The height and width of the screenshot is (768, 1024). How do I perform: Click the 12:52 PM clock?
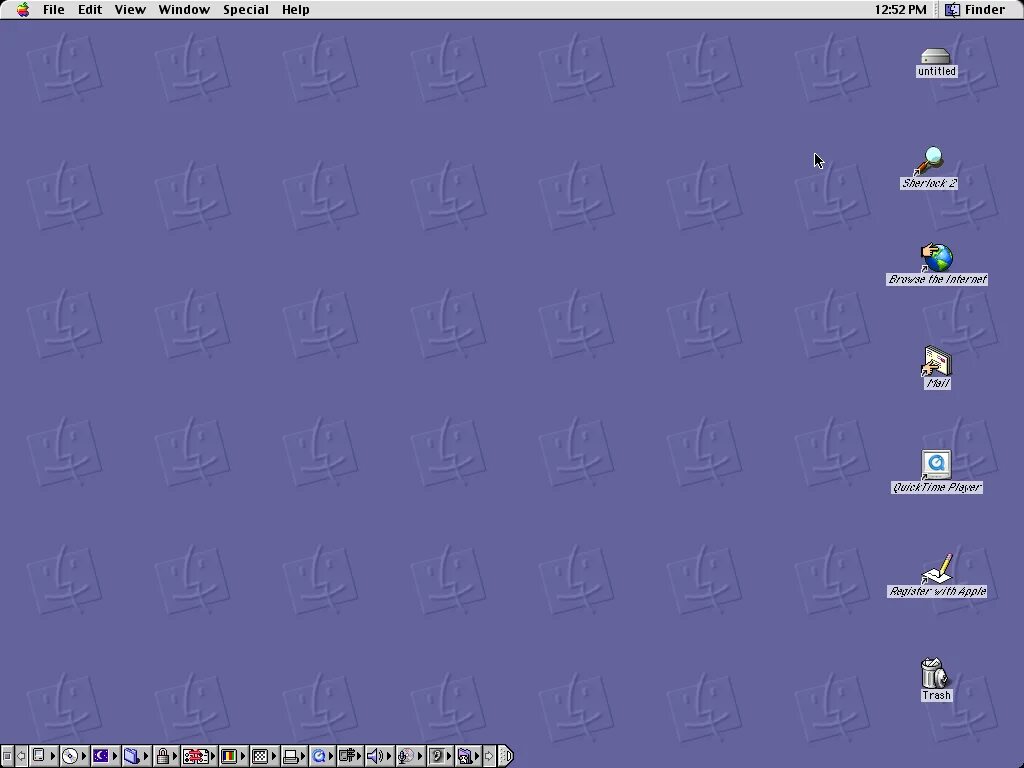tap(900, 9)
